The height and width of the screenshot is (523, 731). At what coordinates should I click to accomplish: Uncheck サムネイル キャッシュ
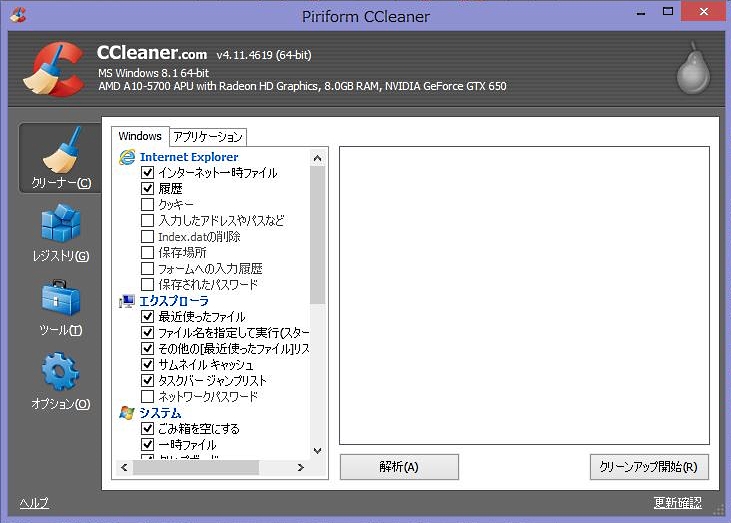pos(147,365)
